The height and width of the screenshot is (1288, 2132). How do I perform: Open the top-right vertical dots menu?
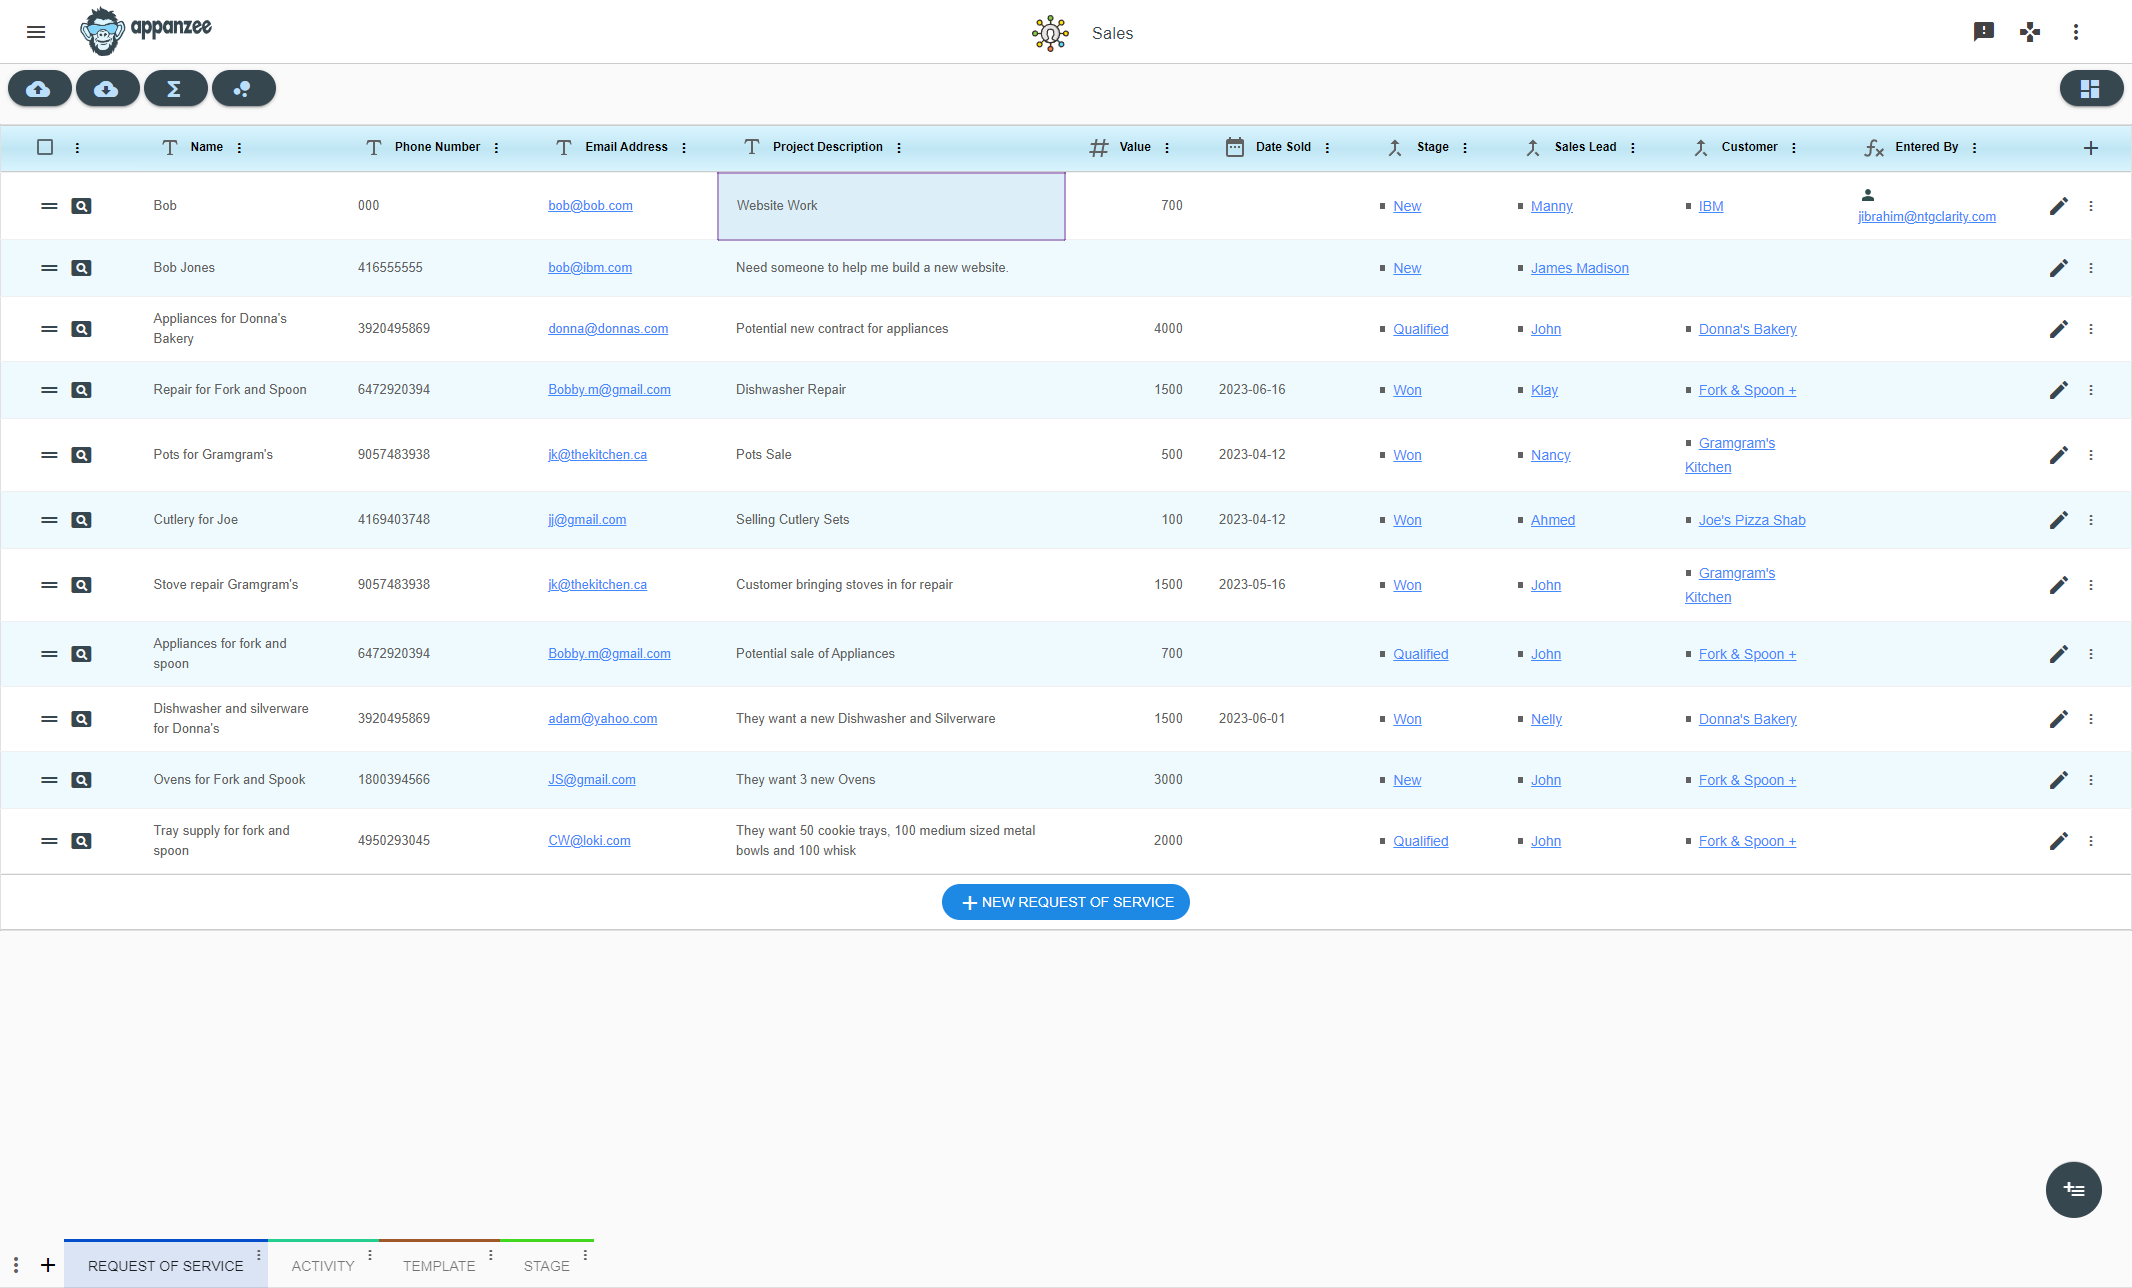coord(2076,32)
